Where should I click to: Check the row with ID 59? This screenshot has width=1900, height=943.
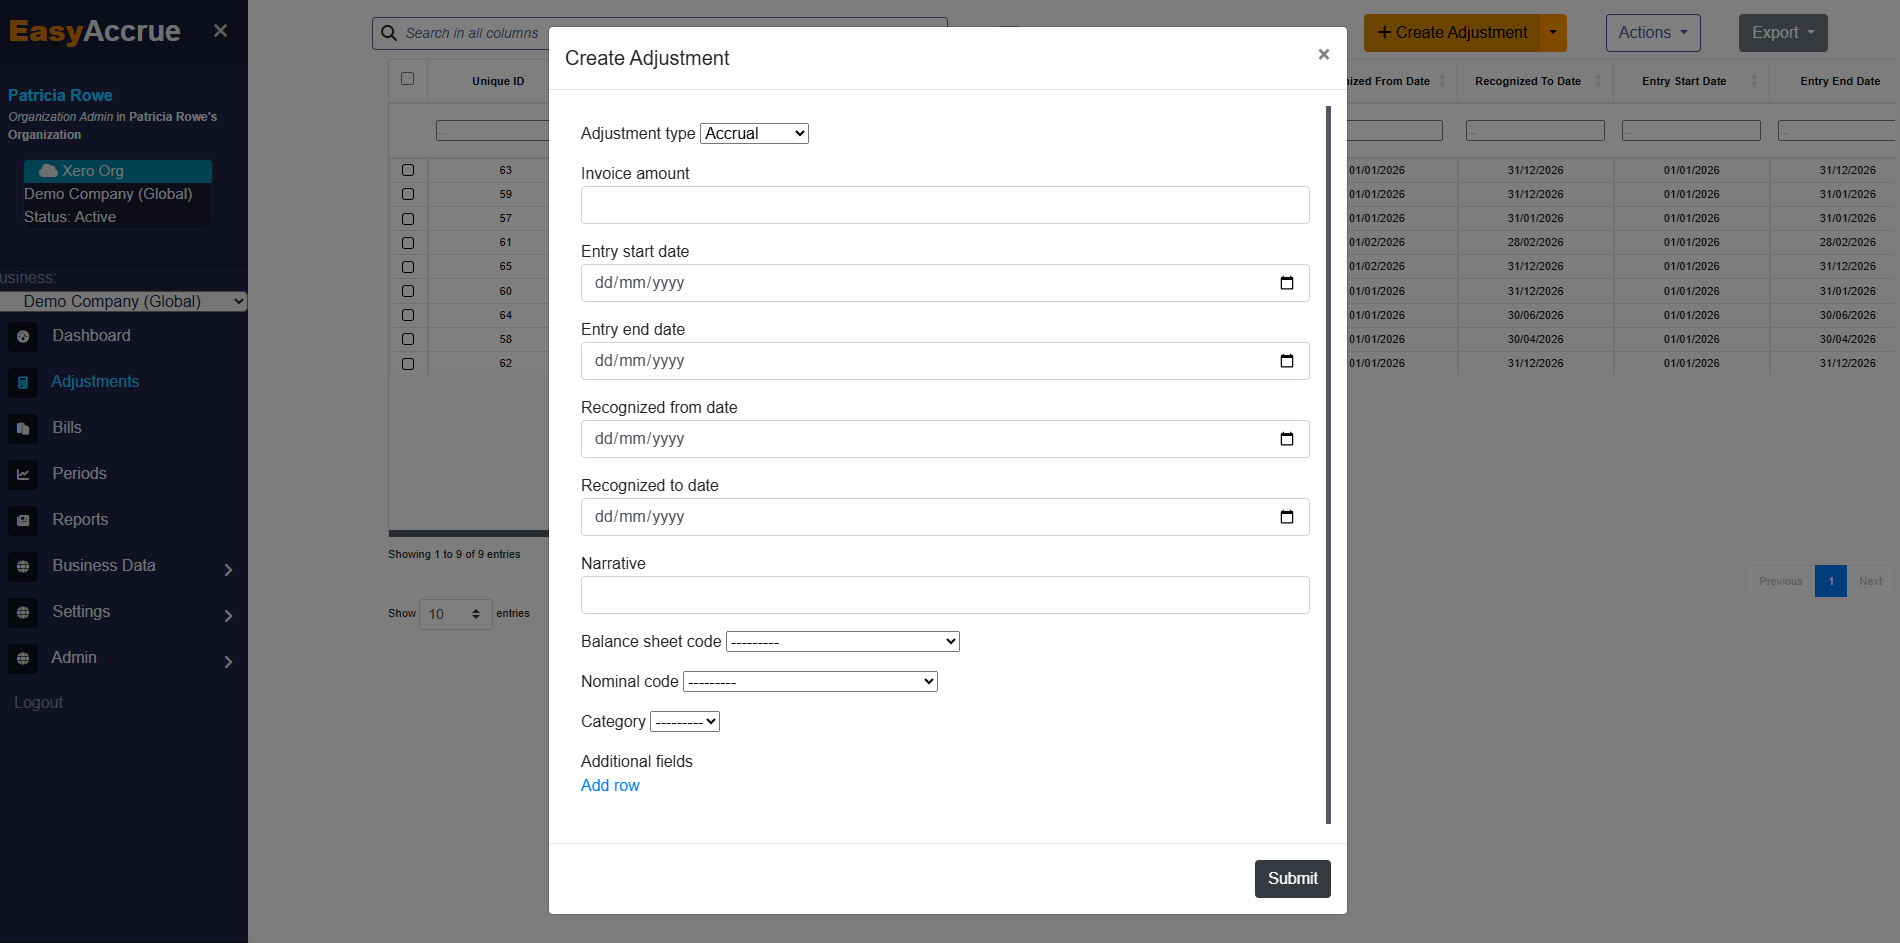[408, 194]
